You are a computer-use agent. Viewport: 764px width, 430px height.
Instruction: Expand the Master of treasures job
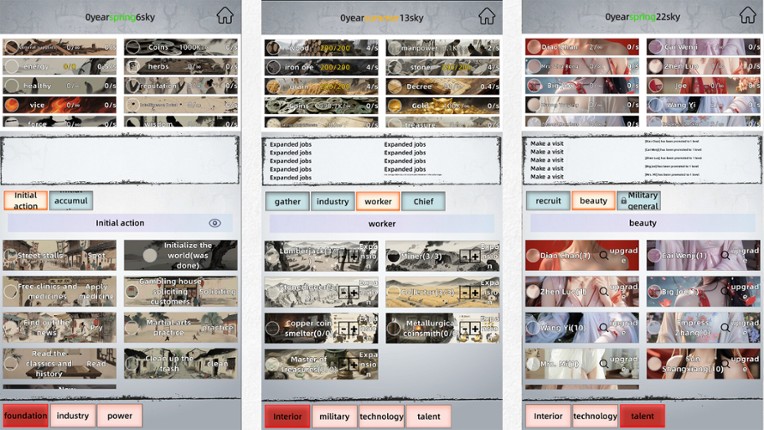(368, 363)
